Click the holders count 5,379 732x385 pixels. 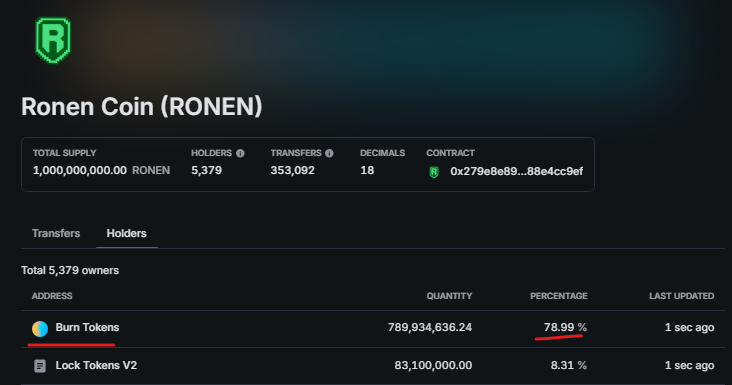coord(206,170)
